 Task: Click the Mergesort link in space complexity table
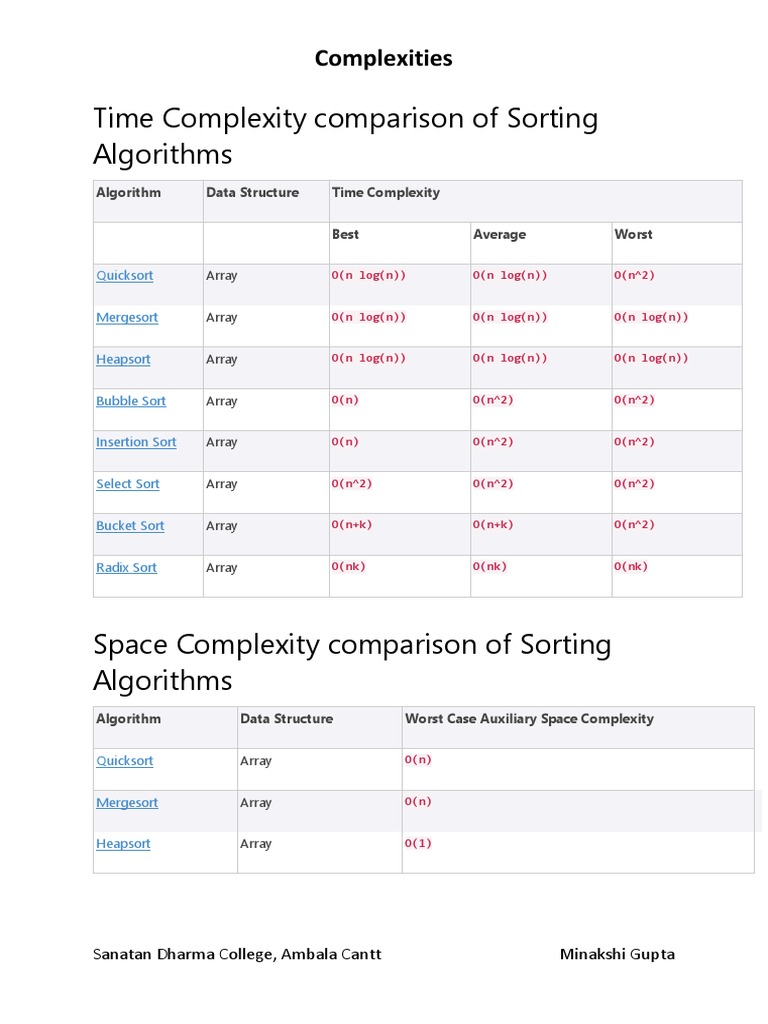[x=127, y=803]
